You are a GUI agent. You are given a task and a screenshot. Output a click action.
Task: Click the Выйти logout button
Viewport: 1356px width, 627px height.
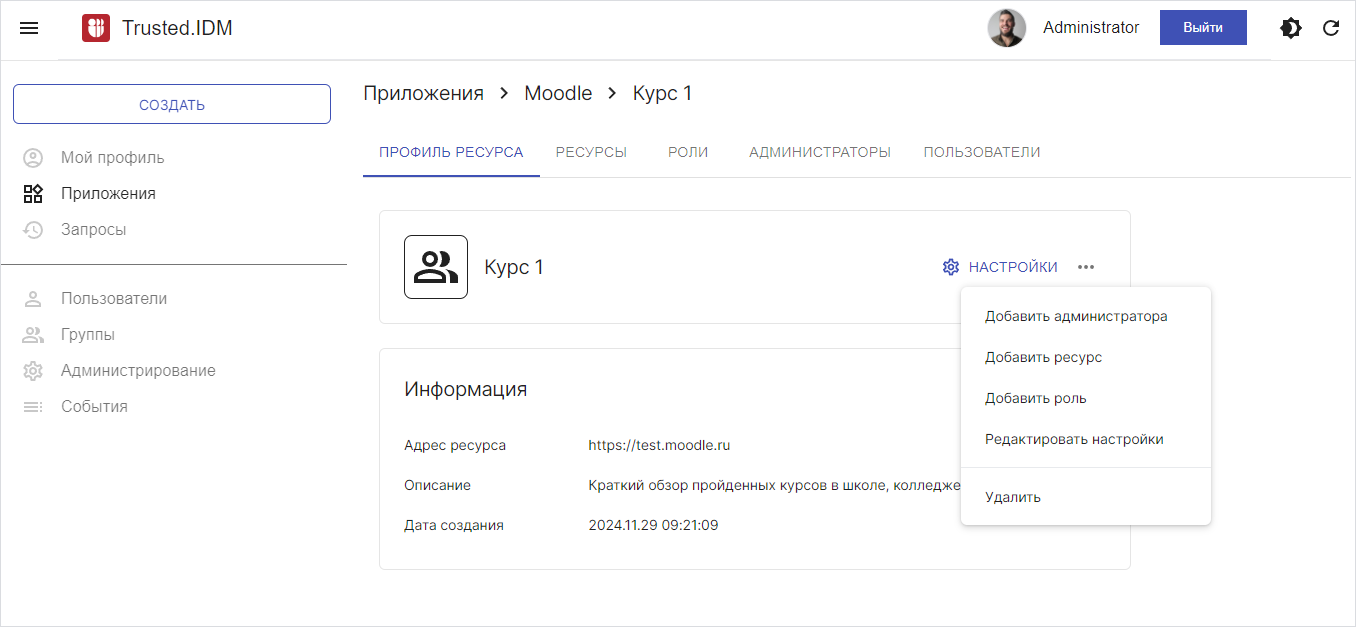click(x=1203, y=28)
